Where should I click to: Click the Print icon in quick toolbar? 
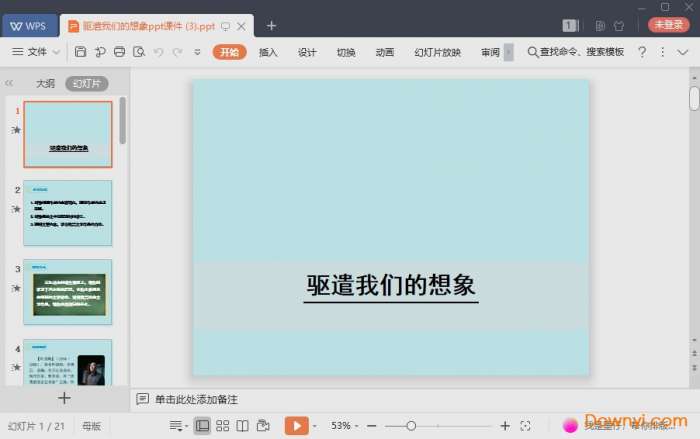tap(120, 52)
